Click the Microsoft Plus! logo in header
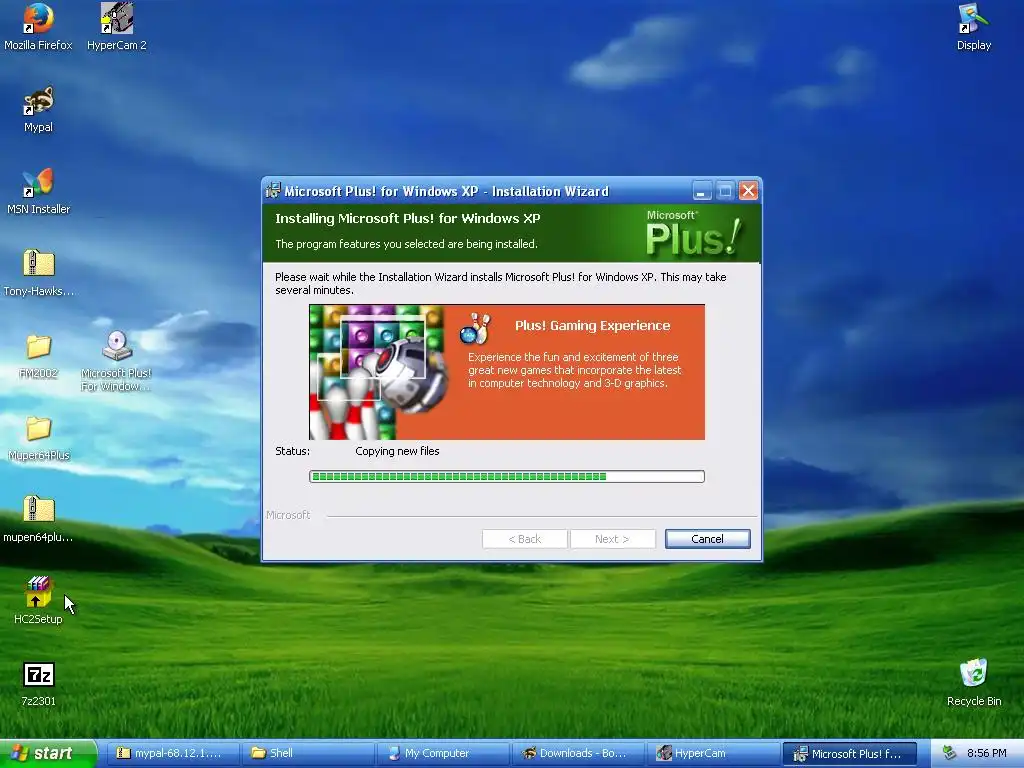The height and width of the screenshot is (768, 1024). pos(694,233)
